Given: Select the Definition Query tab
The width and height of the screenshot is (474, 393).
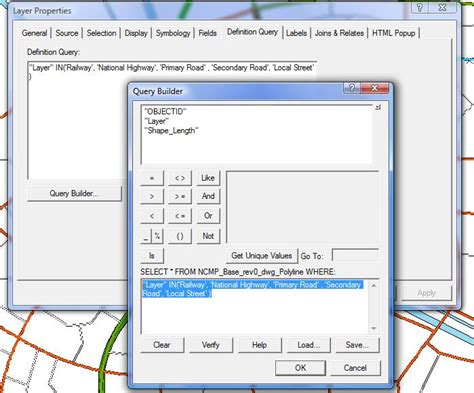Looking at the screenshot, I should [x=252, y=32].
